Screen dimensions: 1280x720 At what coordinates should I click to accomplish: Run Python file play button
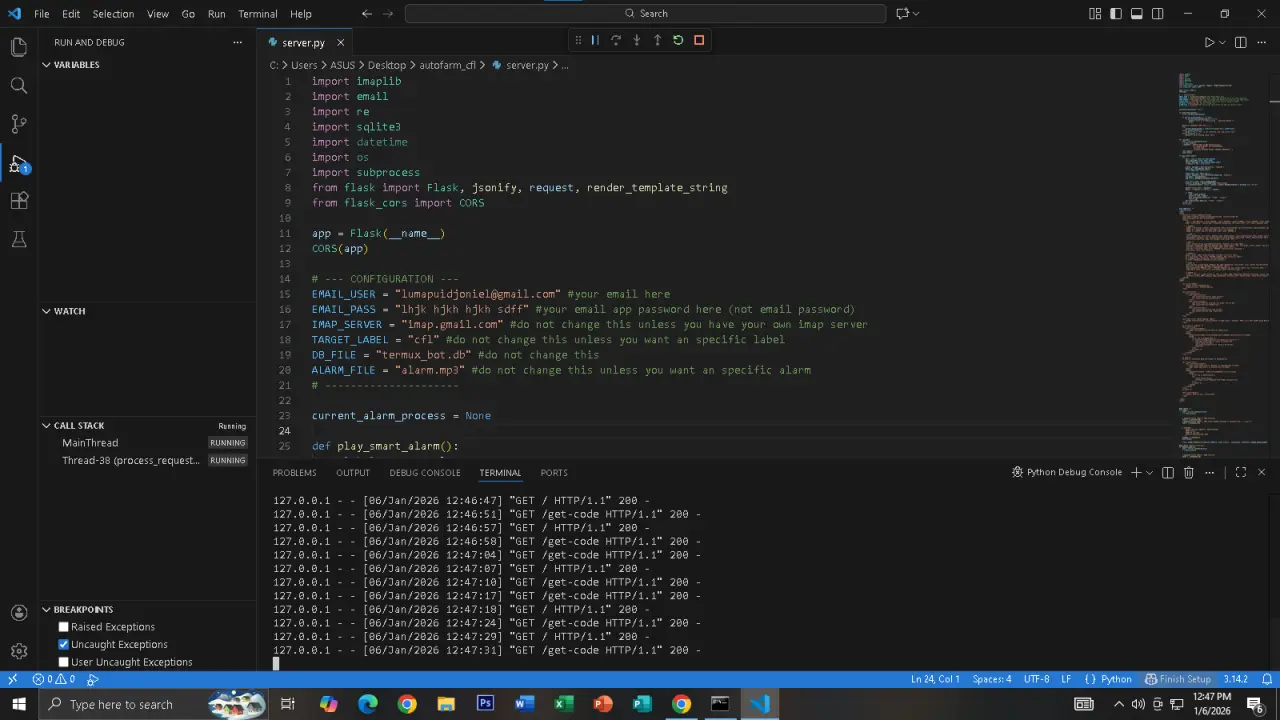[1208, 42]
